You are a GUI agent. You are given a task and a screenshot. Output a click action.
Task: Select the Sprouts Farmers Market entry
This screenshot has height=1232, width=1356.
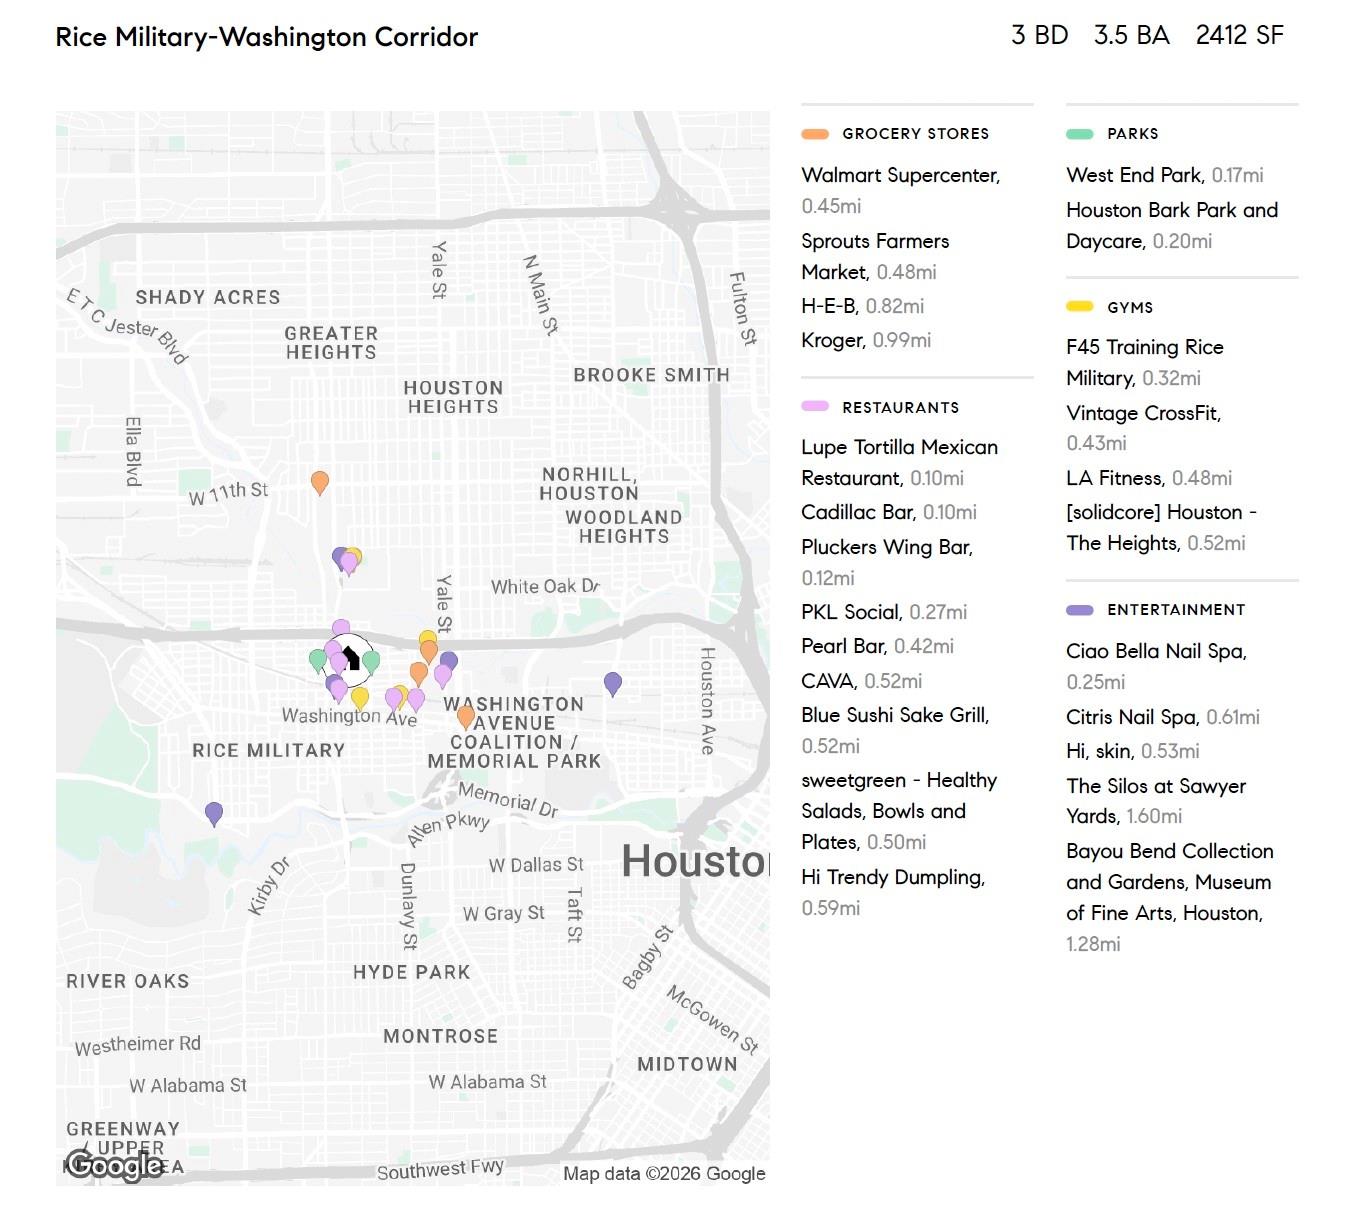click(x=875, y=256)
